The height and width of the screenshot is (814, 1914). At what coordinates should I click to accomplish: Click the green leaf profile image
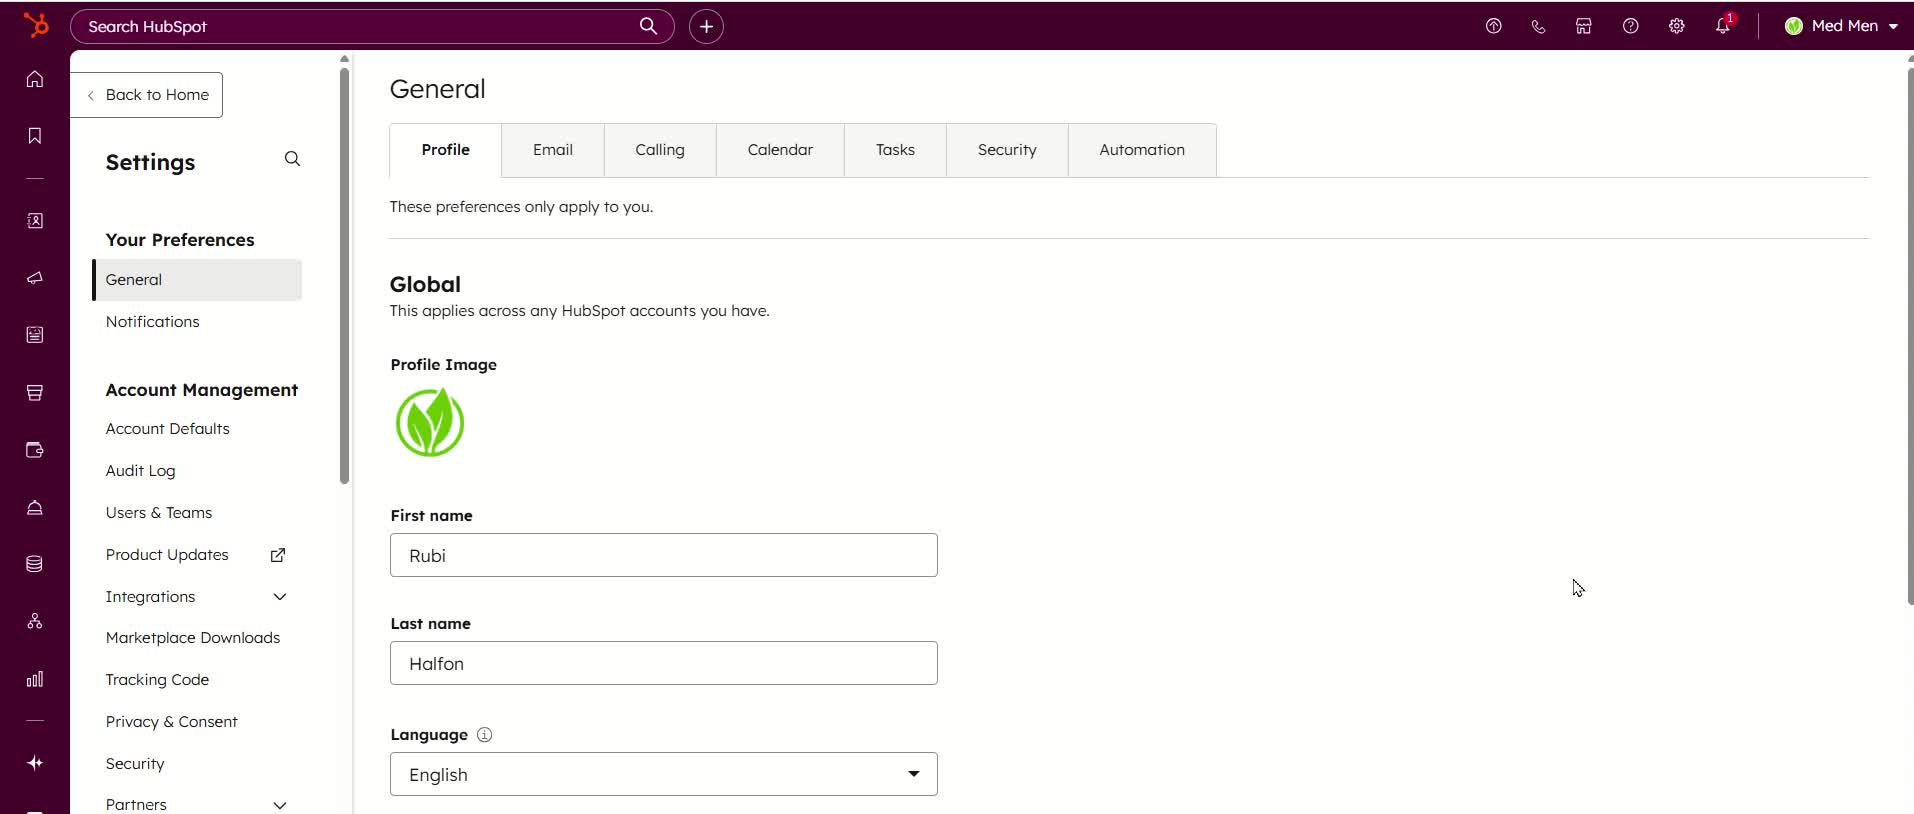[430, 423]
